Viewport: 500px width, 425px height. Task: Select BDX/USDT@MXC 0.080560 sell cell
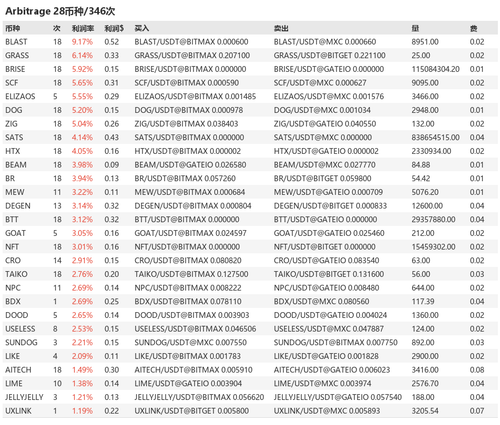pos(322,302)
